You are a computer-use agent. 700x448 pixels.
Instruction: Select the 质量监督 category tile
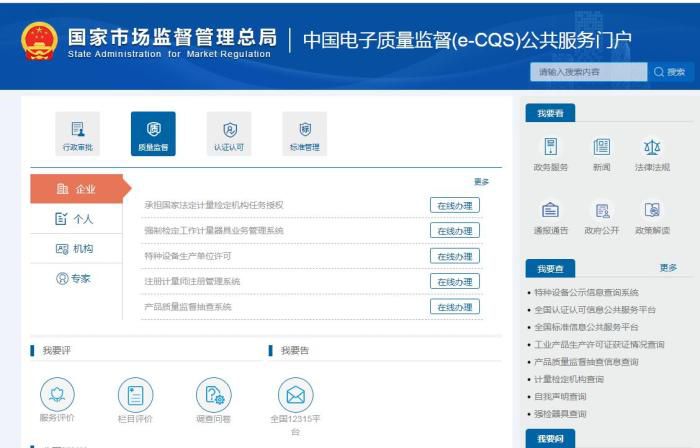[x=153, y=134]
